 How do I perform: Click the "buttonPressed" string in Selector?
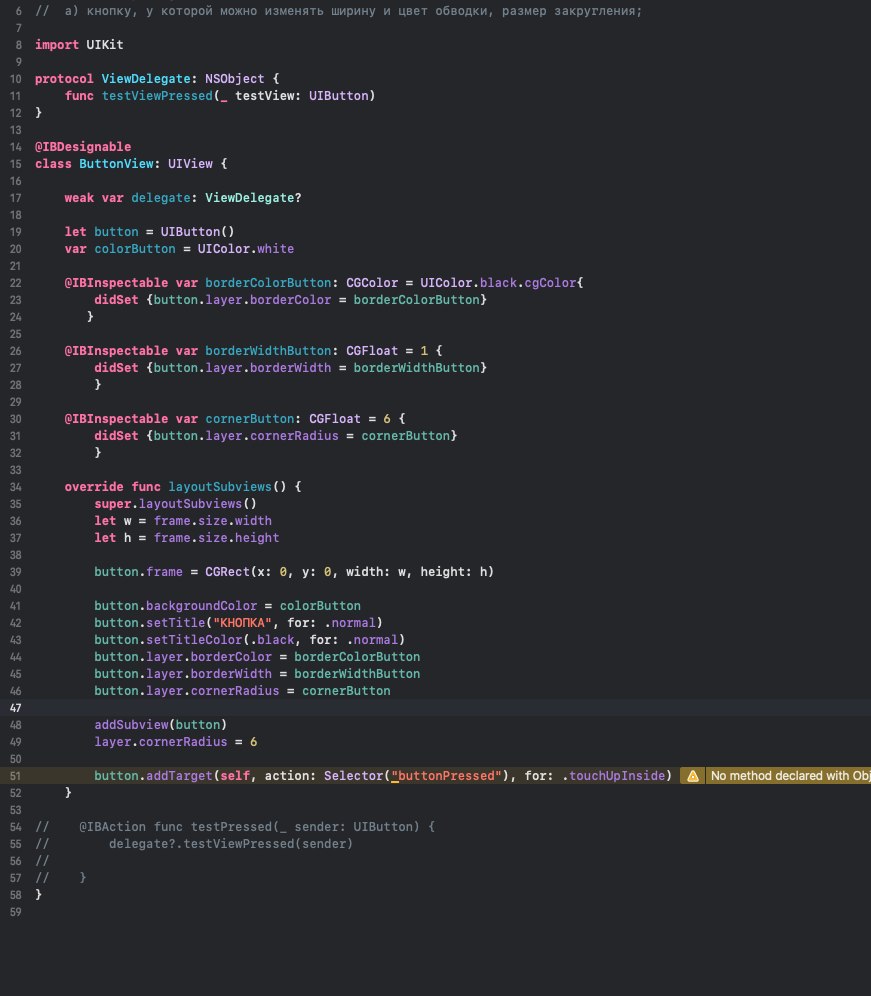point(446,776)
